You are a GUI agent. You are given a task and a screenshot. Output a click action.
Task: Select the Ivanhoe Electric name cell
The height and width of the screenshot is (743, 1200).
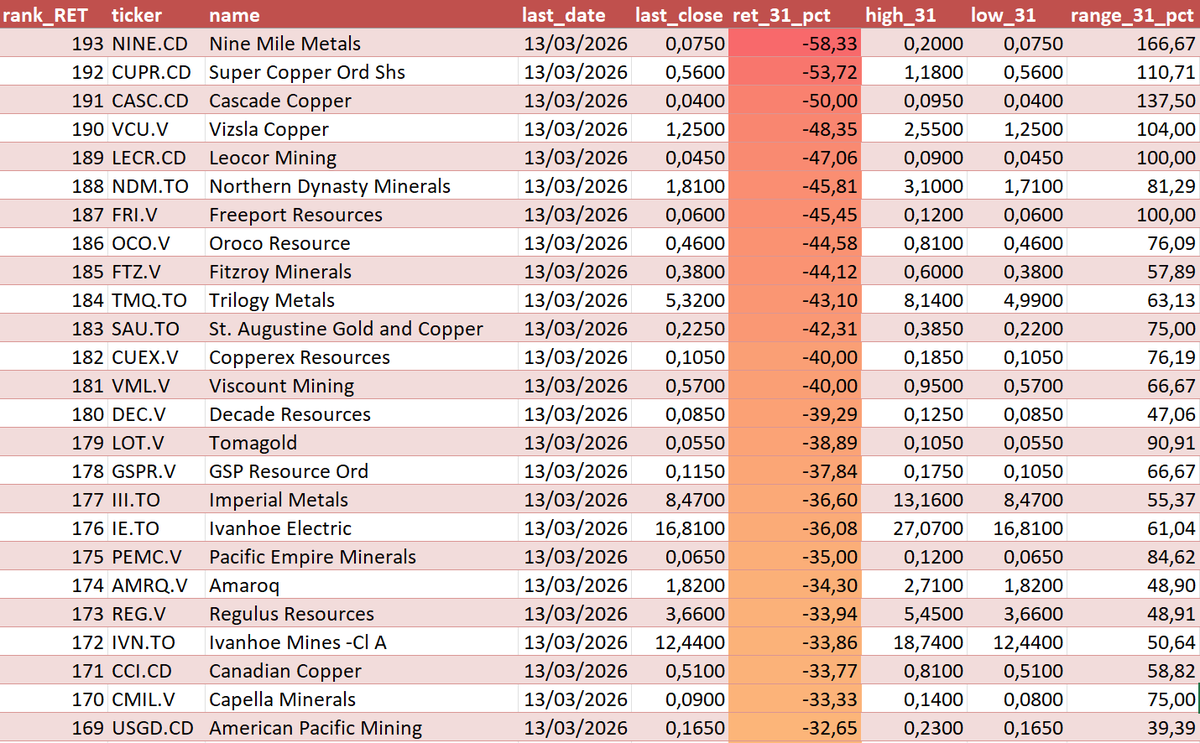coord(361,528)
